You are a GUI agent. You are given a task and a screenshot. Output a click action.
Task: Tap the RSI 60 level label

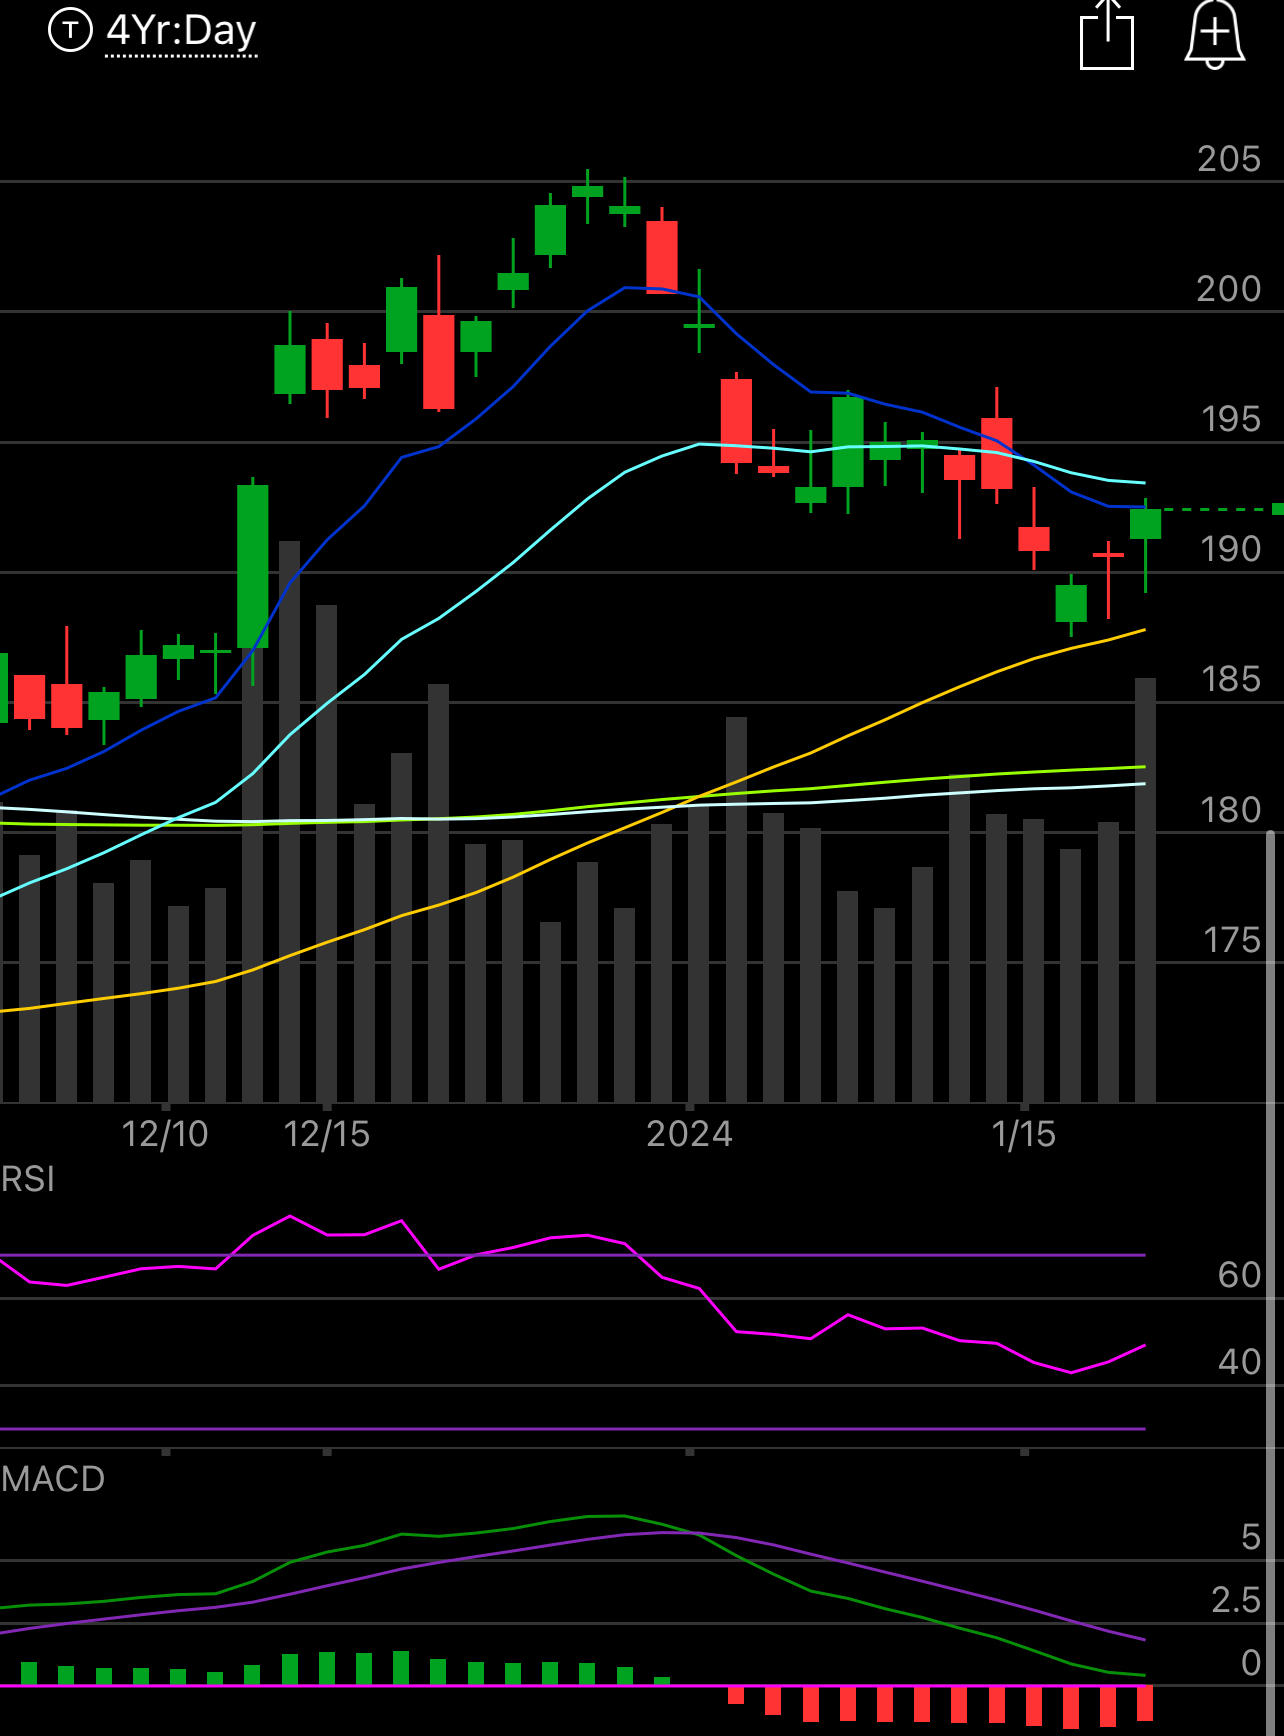(1239, 1275)
